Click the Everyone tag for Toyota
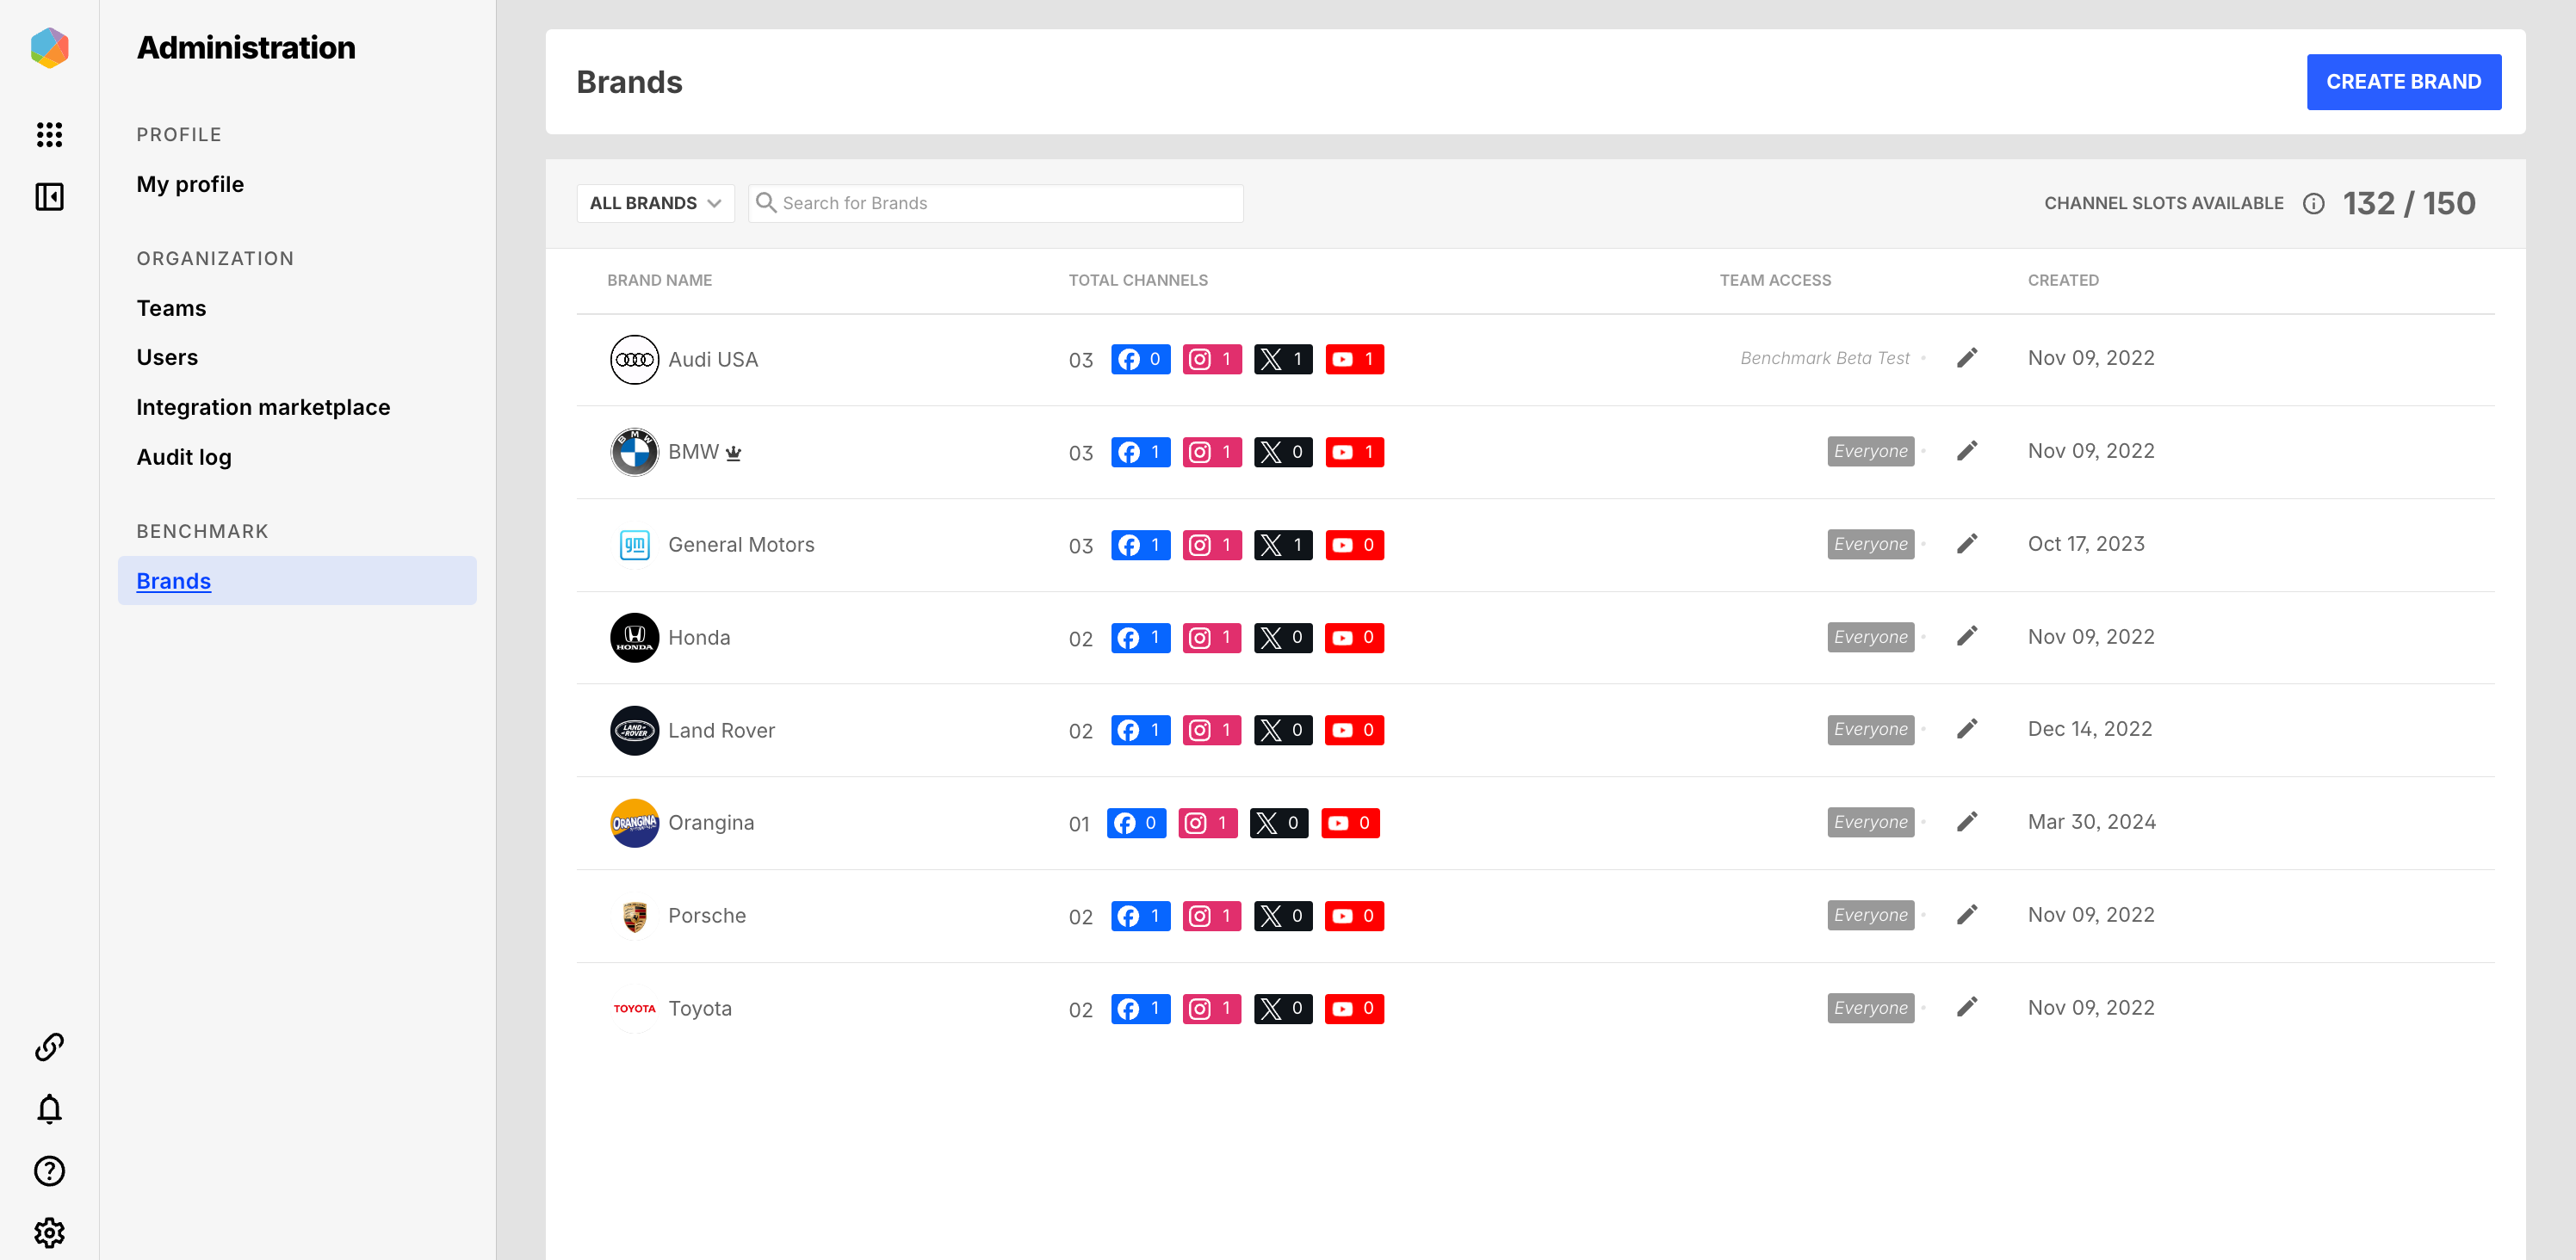 (1870, 1008)
